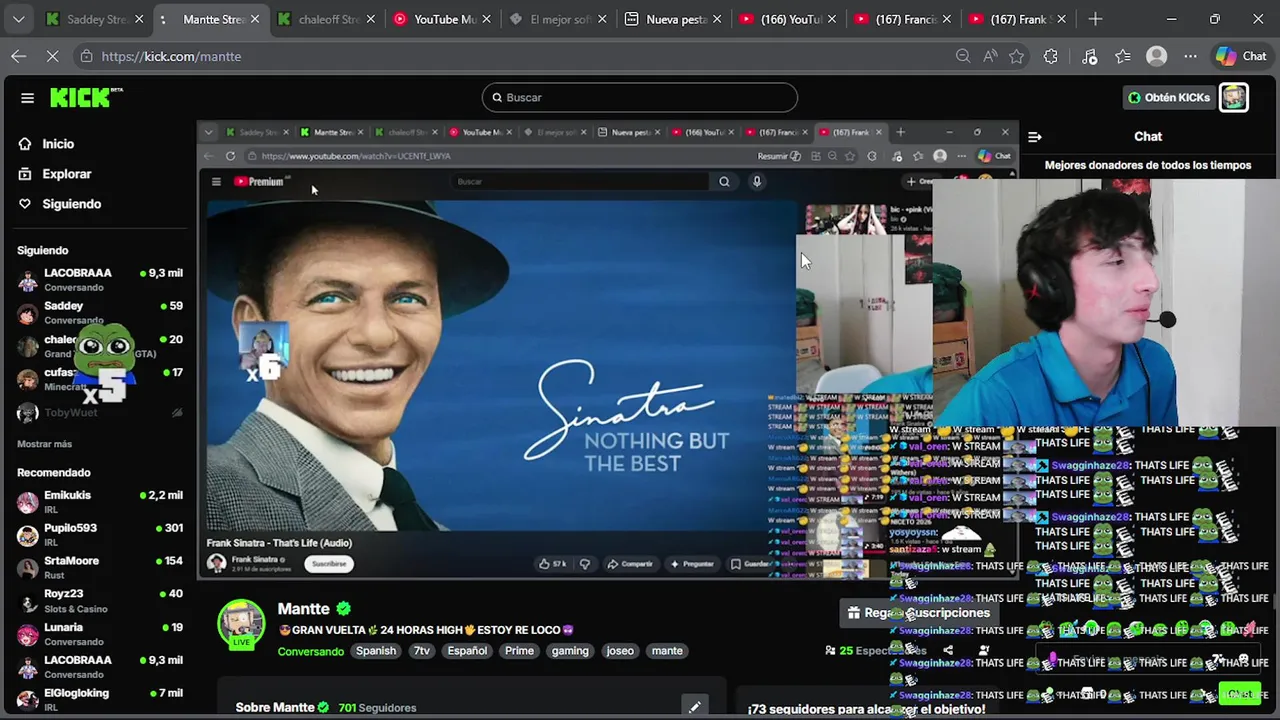Edit Sobre Mantte with pencil icon
Screen dimensions: 1280x720
[694, 707]
